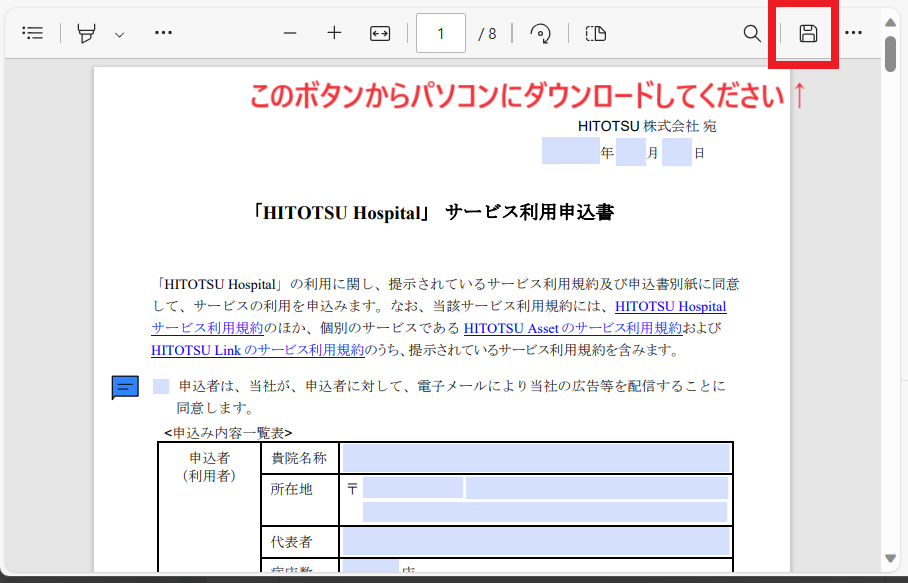Viewport: 908px width, 583px height.
Task: Open the HITOTSU Hospital terms link
Action: pyautogui.click(x=670, y=306)
